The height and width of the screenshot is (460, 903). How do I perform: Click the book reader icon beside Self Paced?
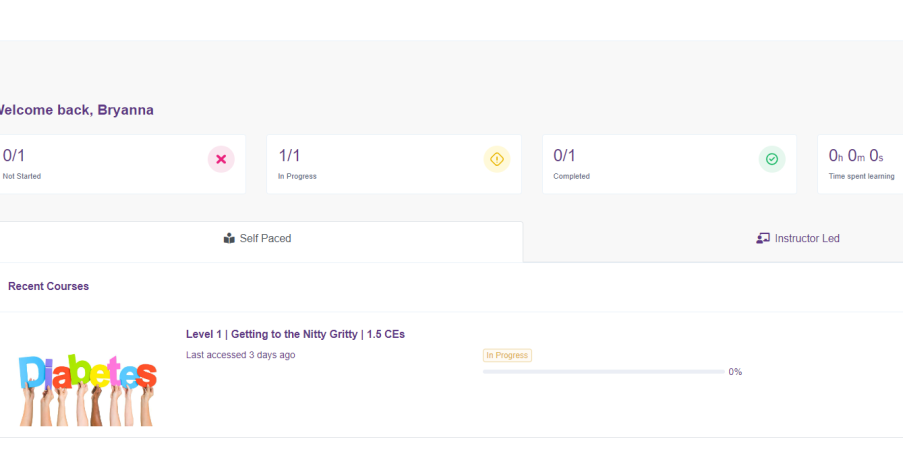[229, 239]
